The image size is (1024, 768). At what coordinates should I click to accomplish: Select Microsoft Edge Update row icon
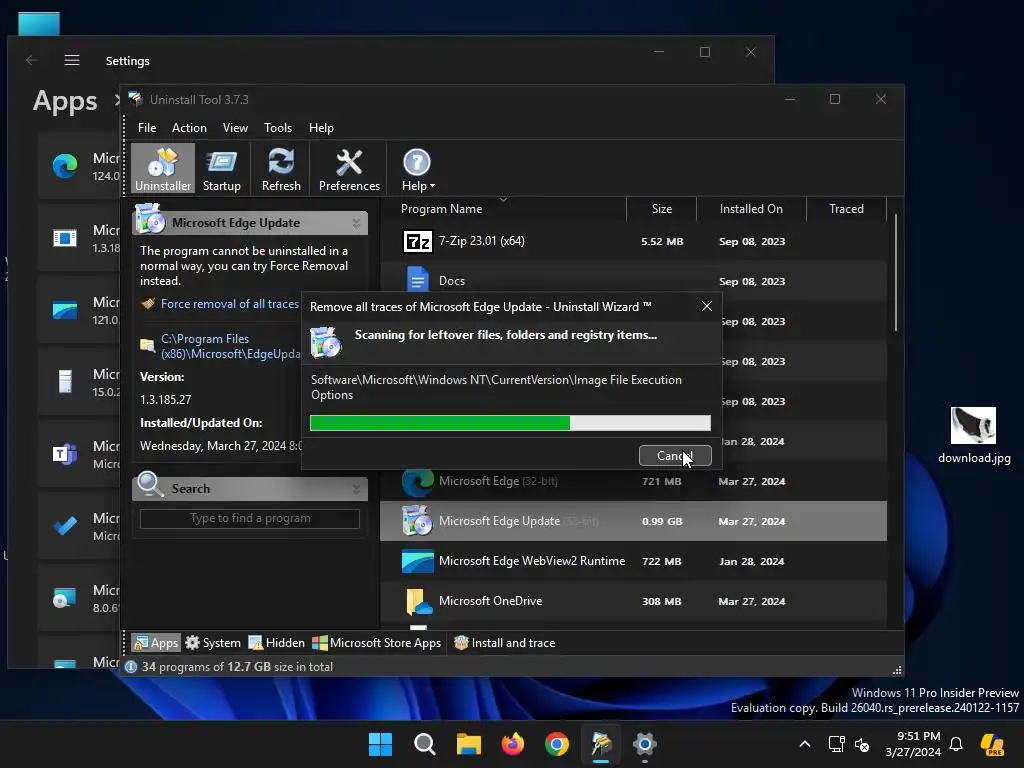coord(417,521)
